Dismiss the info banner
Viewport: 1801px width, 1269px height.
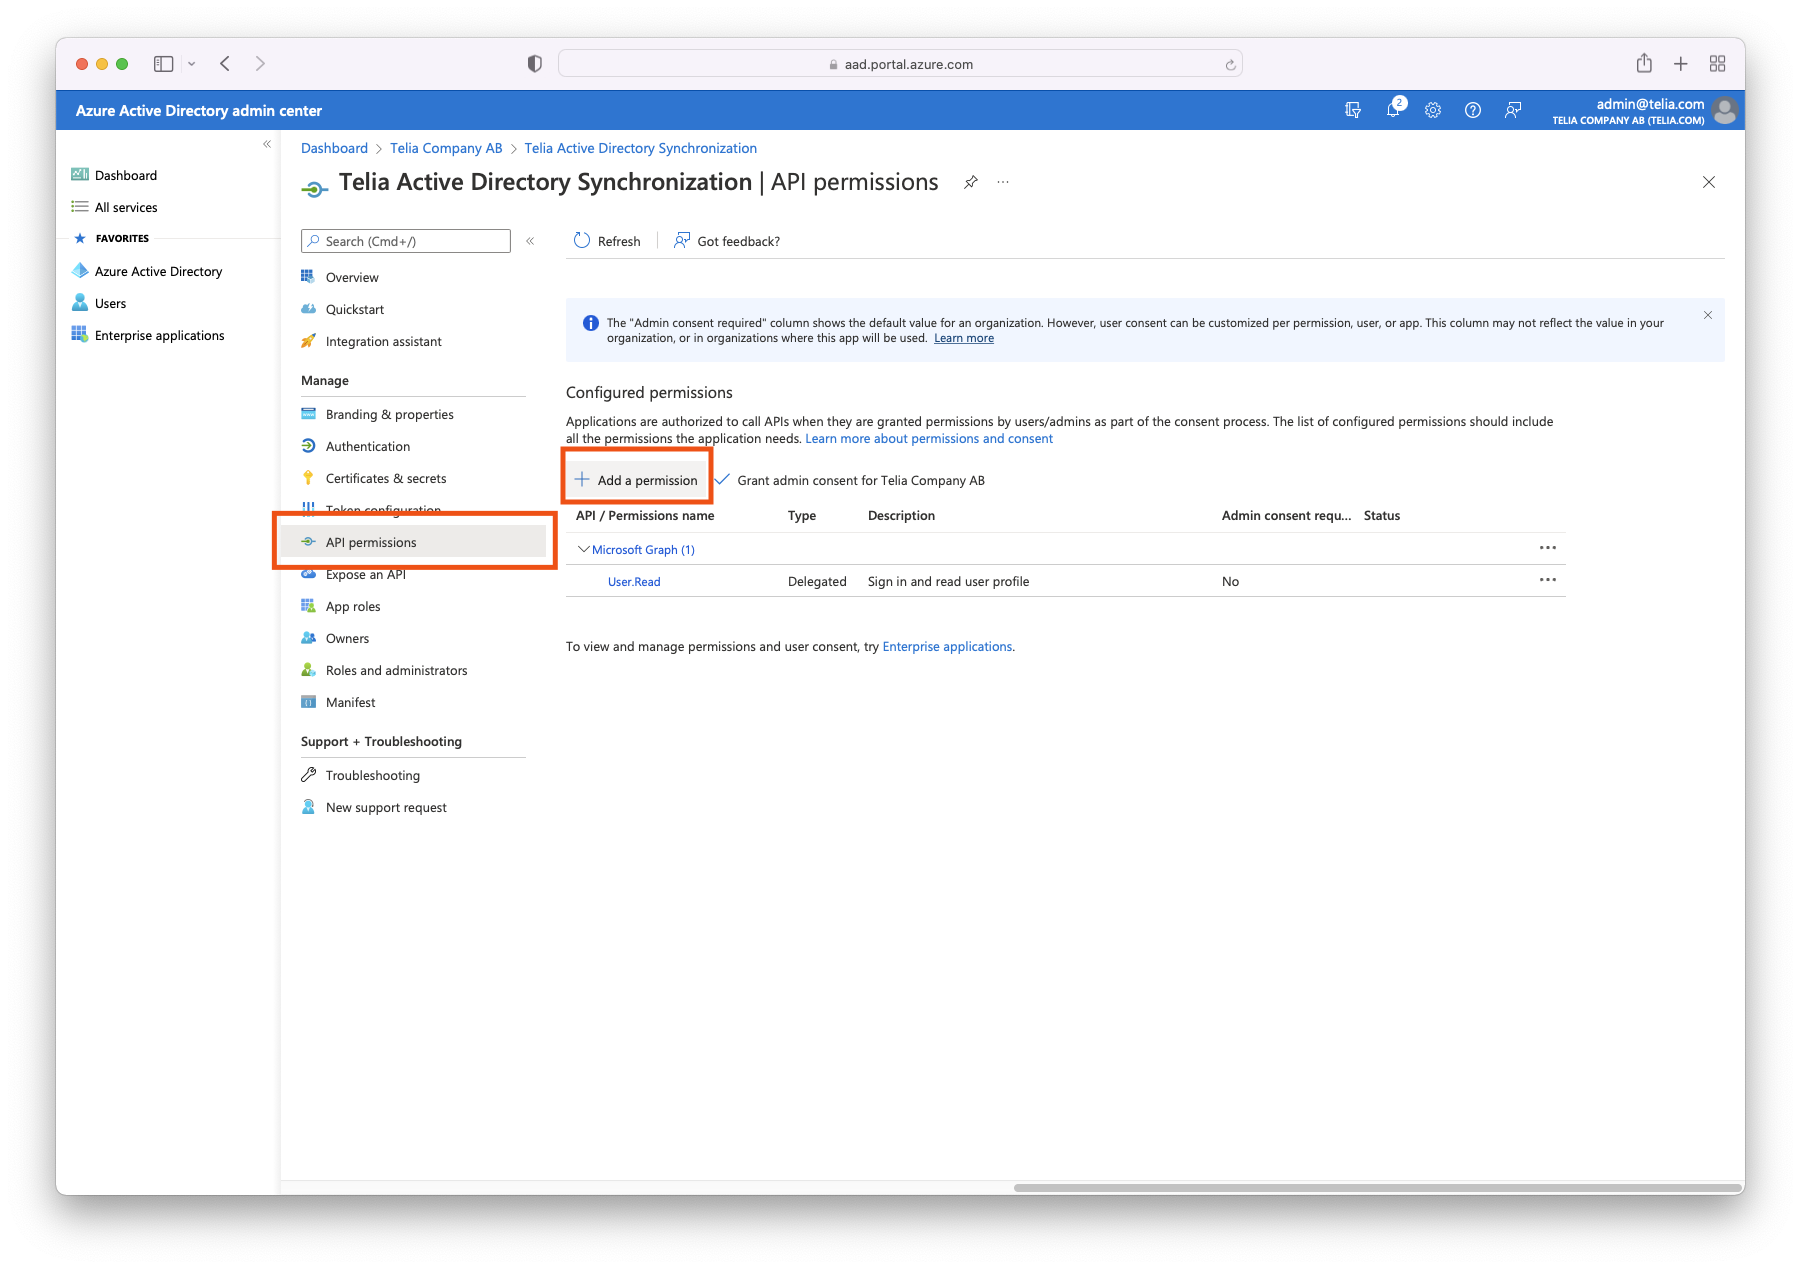[1708, 315]
